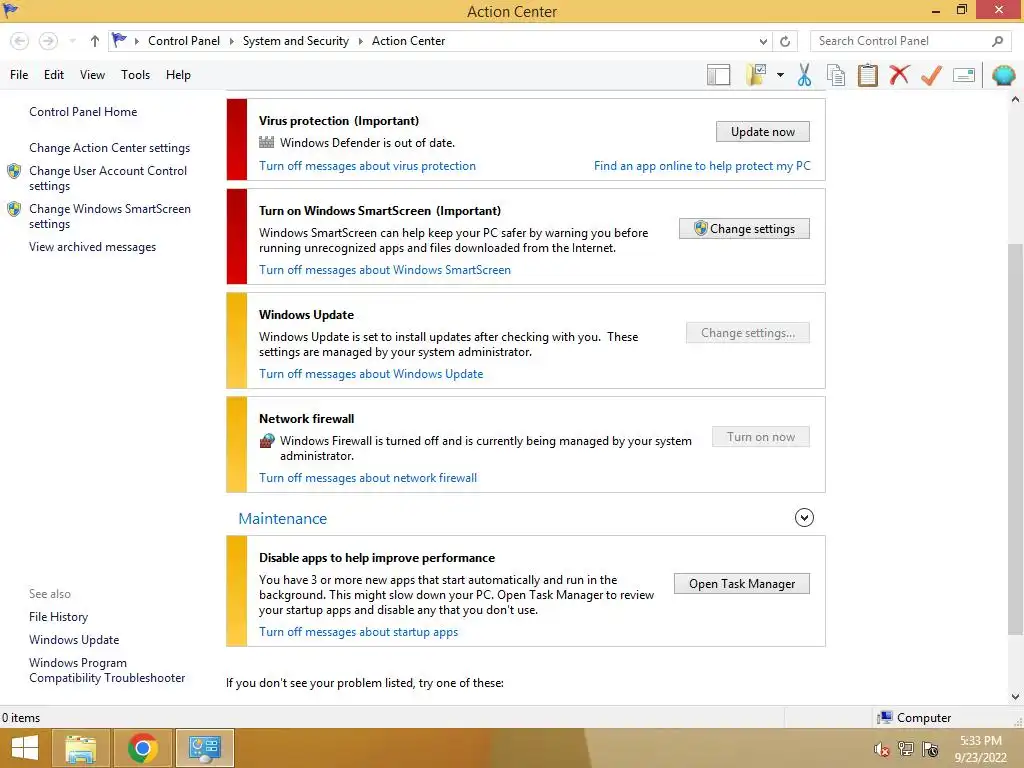Open File Explorer from taskbar
Viewport: 1024px width, 768px height.
tap(80, 748)
